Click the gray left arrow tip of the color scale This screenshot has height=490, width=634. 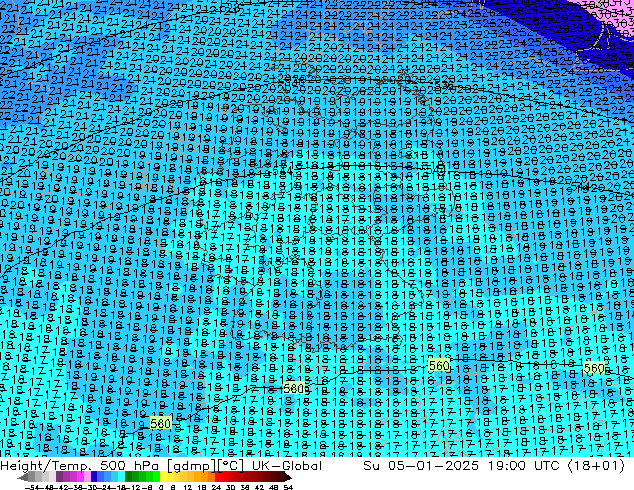click(22, 478)
